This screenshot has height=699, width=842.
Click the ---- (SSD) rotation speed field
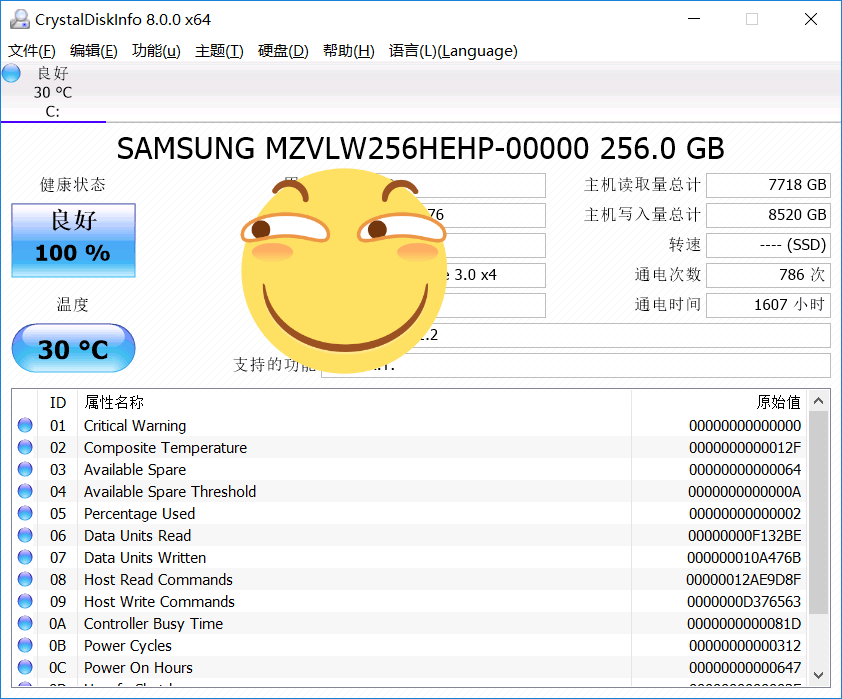coord(768,245)
